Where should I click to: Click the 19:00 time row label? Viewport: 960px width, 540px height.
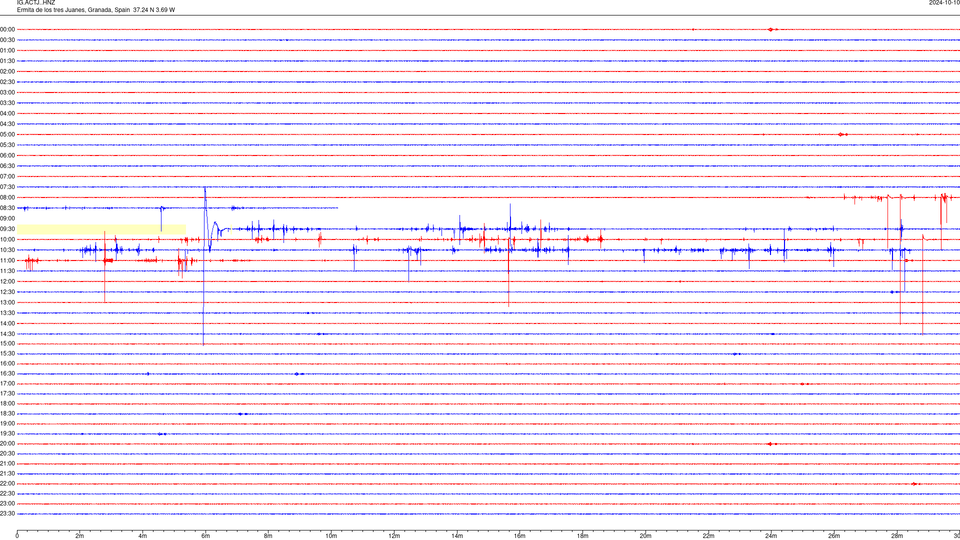point(7,424)
